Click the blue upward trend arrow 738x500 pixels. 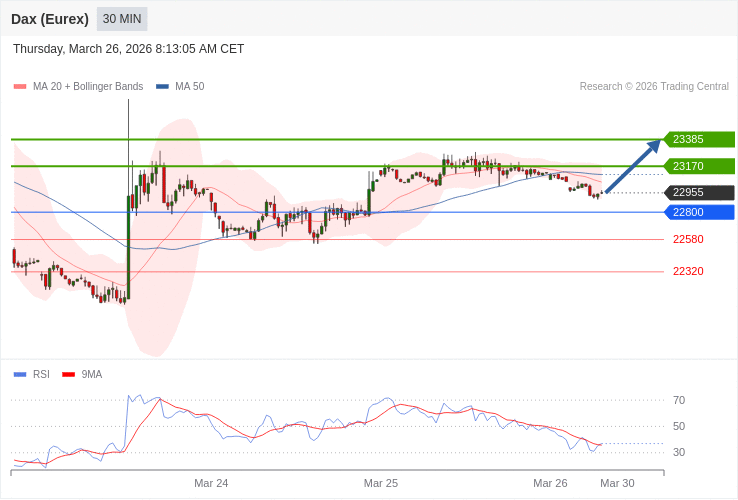coord(633,166)
